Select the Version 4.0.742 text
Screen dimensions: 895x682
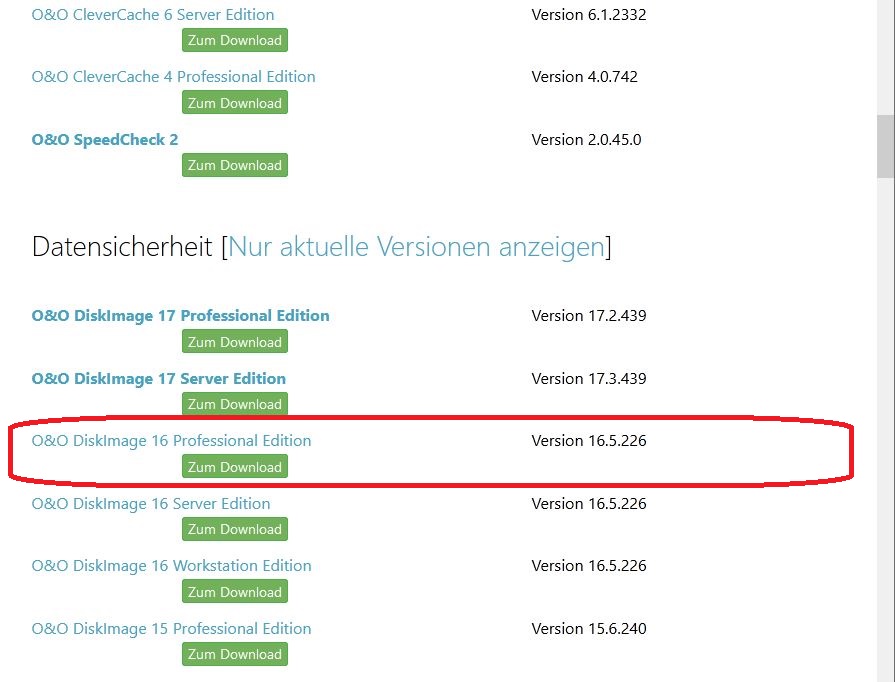coord(584,76)
